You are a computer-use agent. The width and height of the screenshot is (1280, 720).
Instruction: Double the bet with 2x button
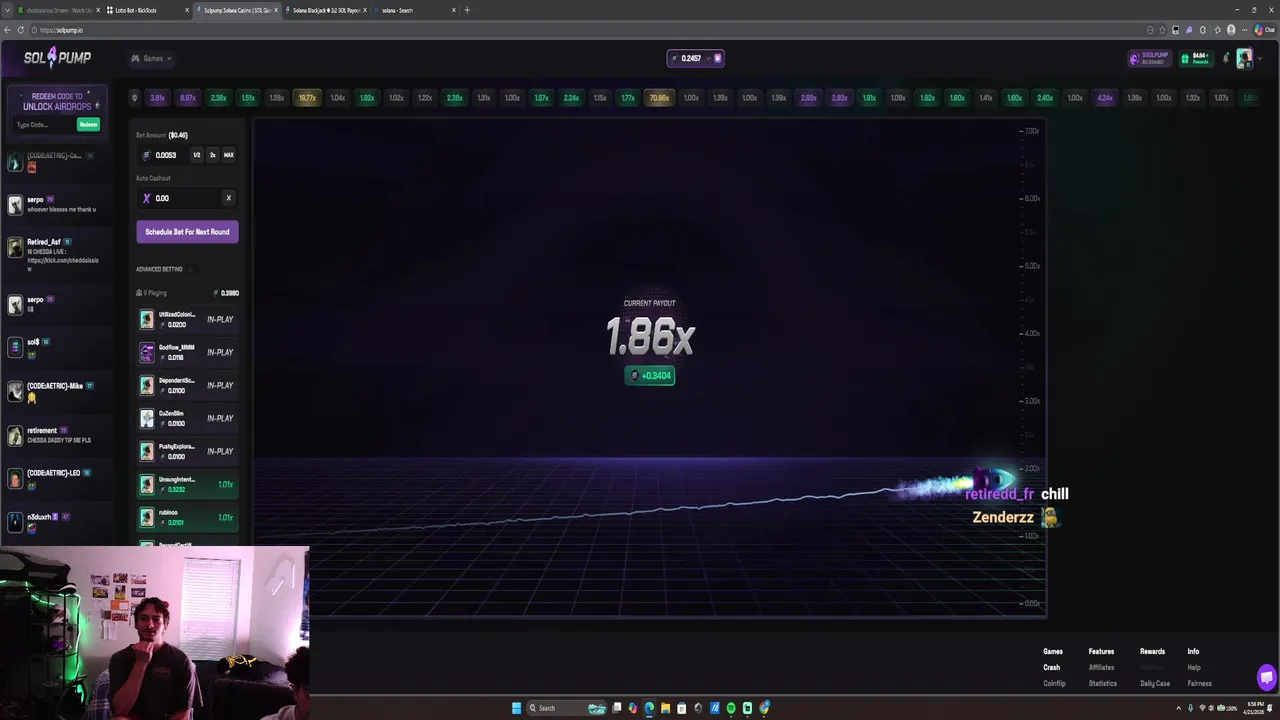[212, 155]
